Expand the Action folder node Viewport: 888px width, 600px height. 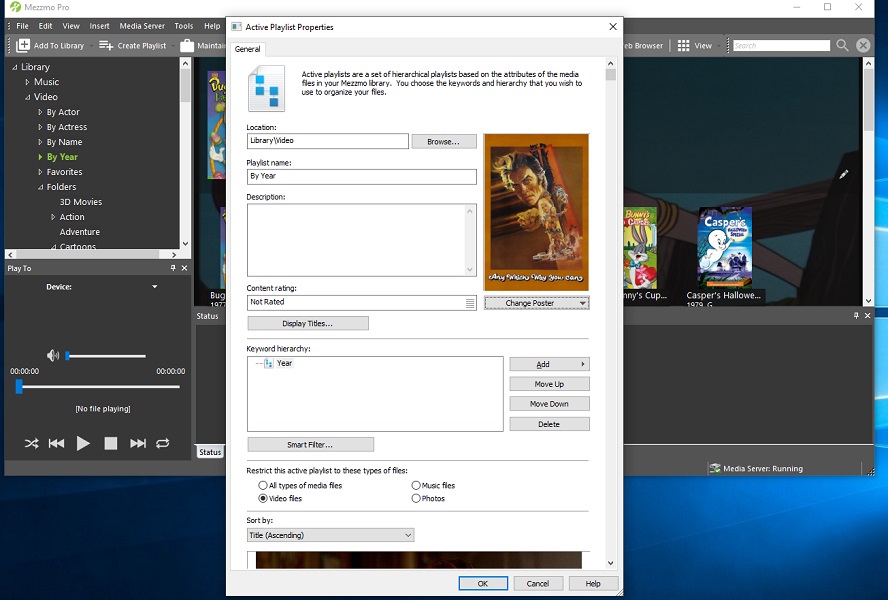53,217
